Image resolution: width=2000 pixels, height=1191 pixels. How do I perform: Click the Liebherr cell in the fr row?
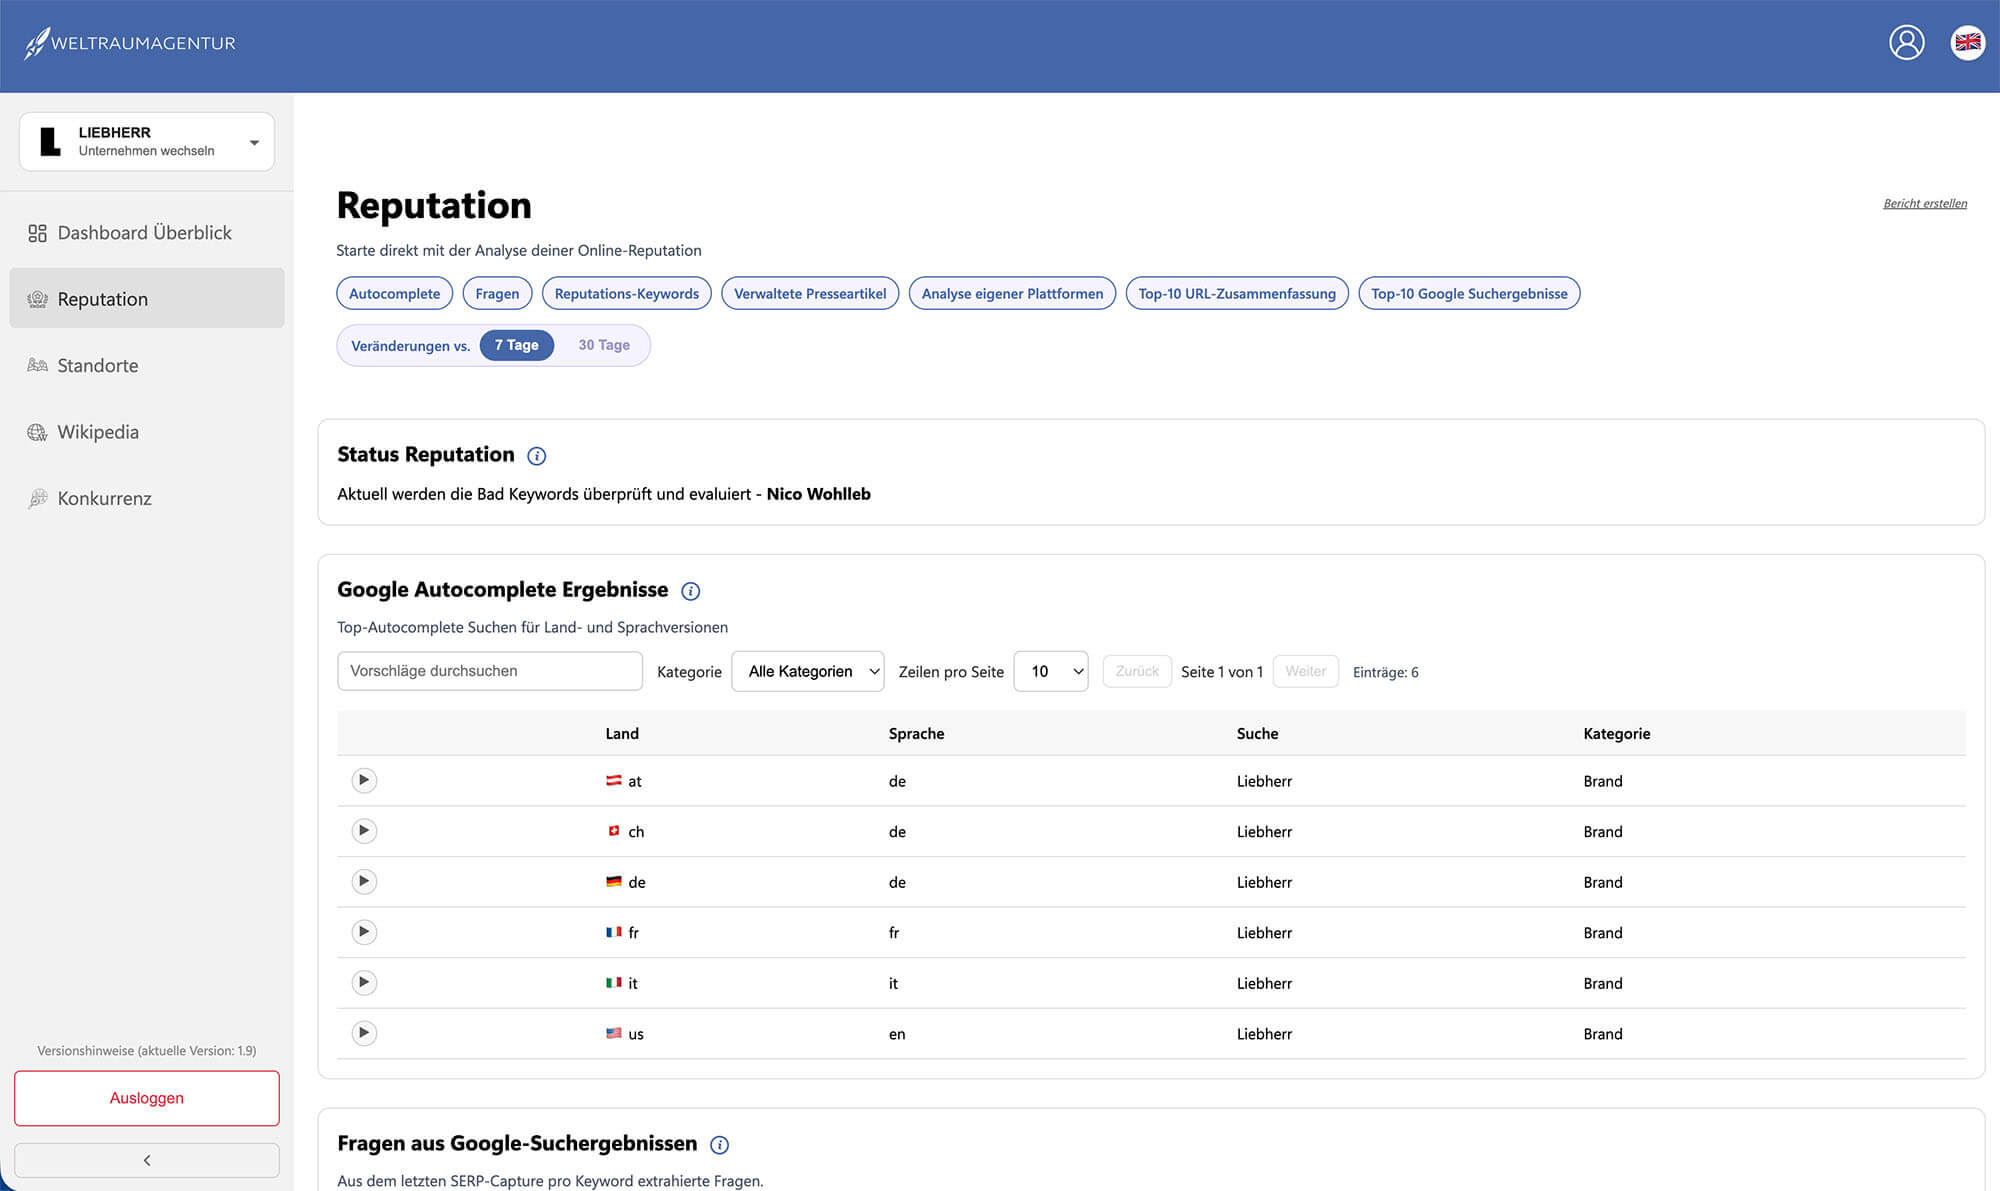click(1264, 933)
